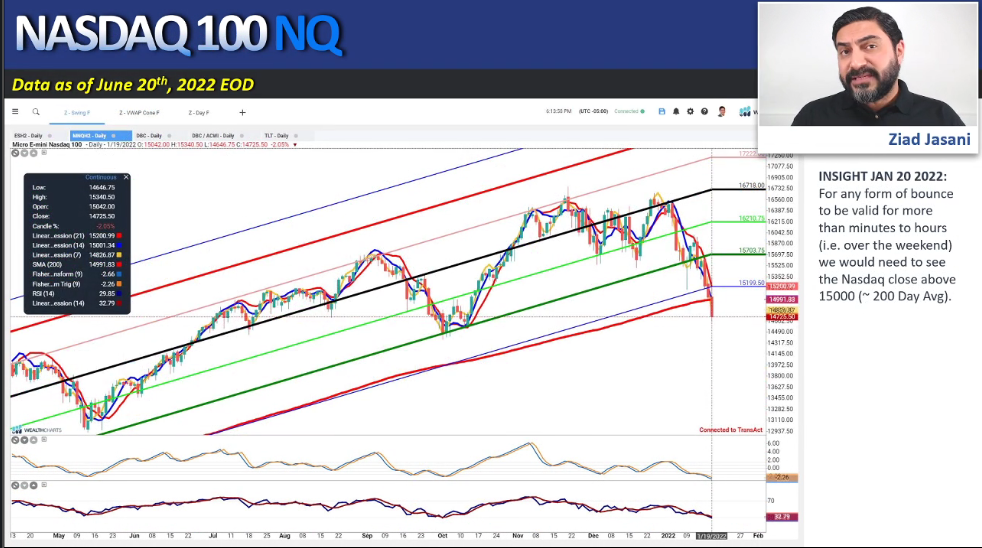Open settings gear icon in top bar
The width and height of the screenshot is (982, 548).
pyautogui.click(x=690, y=111)
